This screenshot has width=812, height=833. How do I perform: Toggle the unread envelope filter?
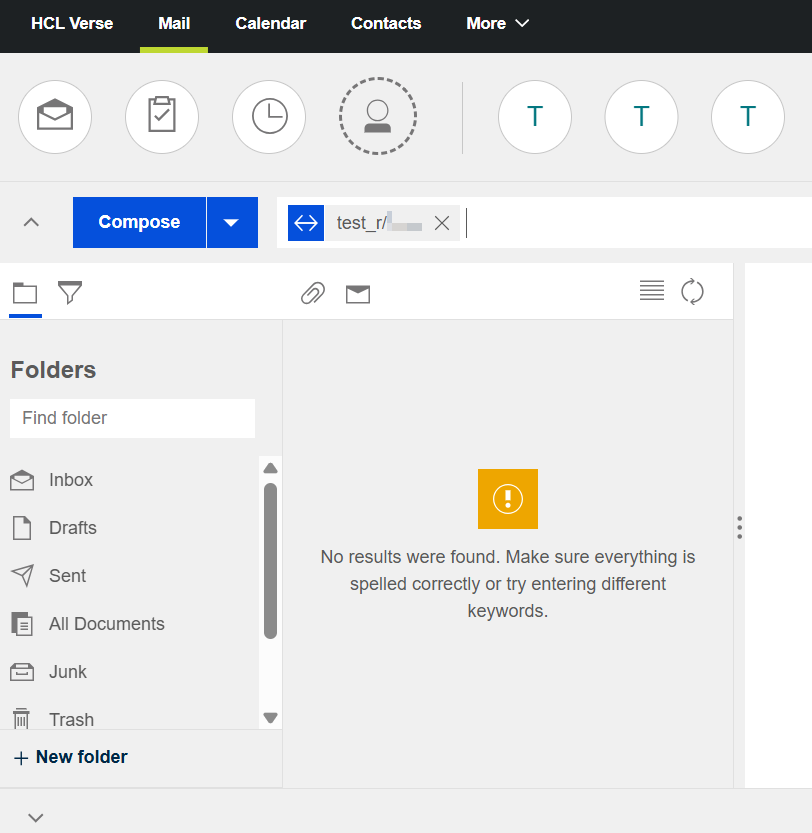(x=358, y=293)
